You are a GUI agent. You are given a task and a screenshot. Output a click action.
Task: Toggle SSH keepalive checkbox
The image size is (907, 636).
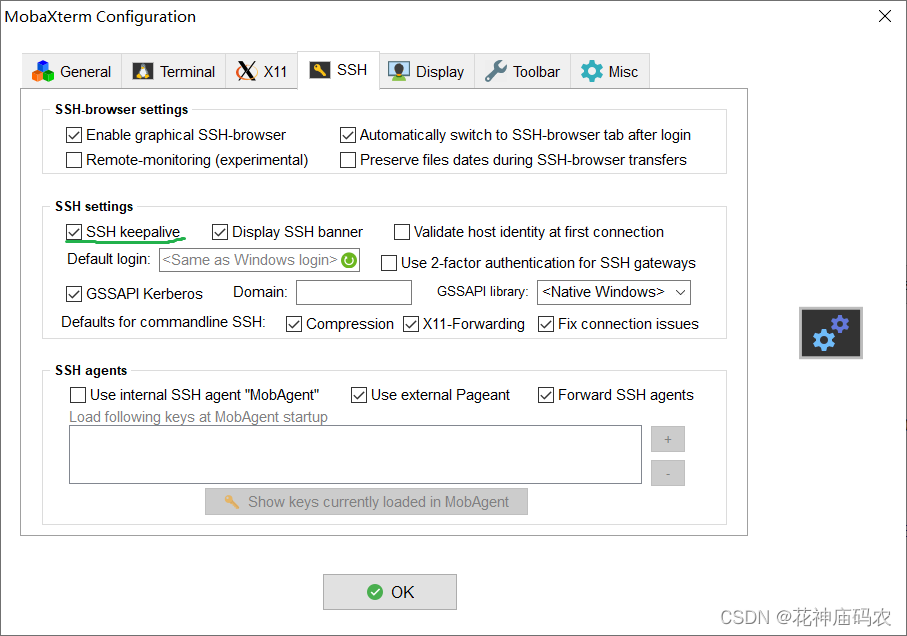(x=74, y=232)
